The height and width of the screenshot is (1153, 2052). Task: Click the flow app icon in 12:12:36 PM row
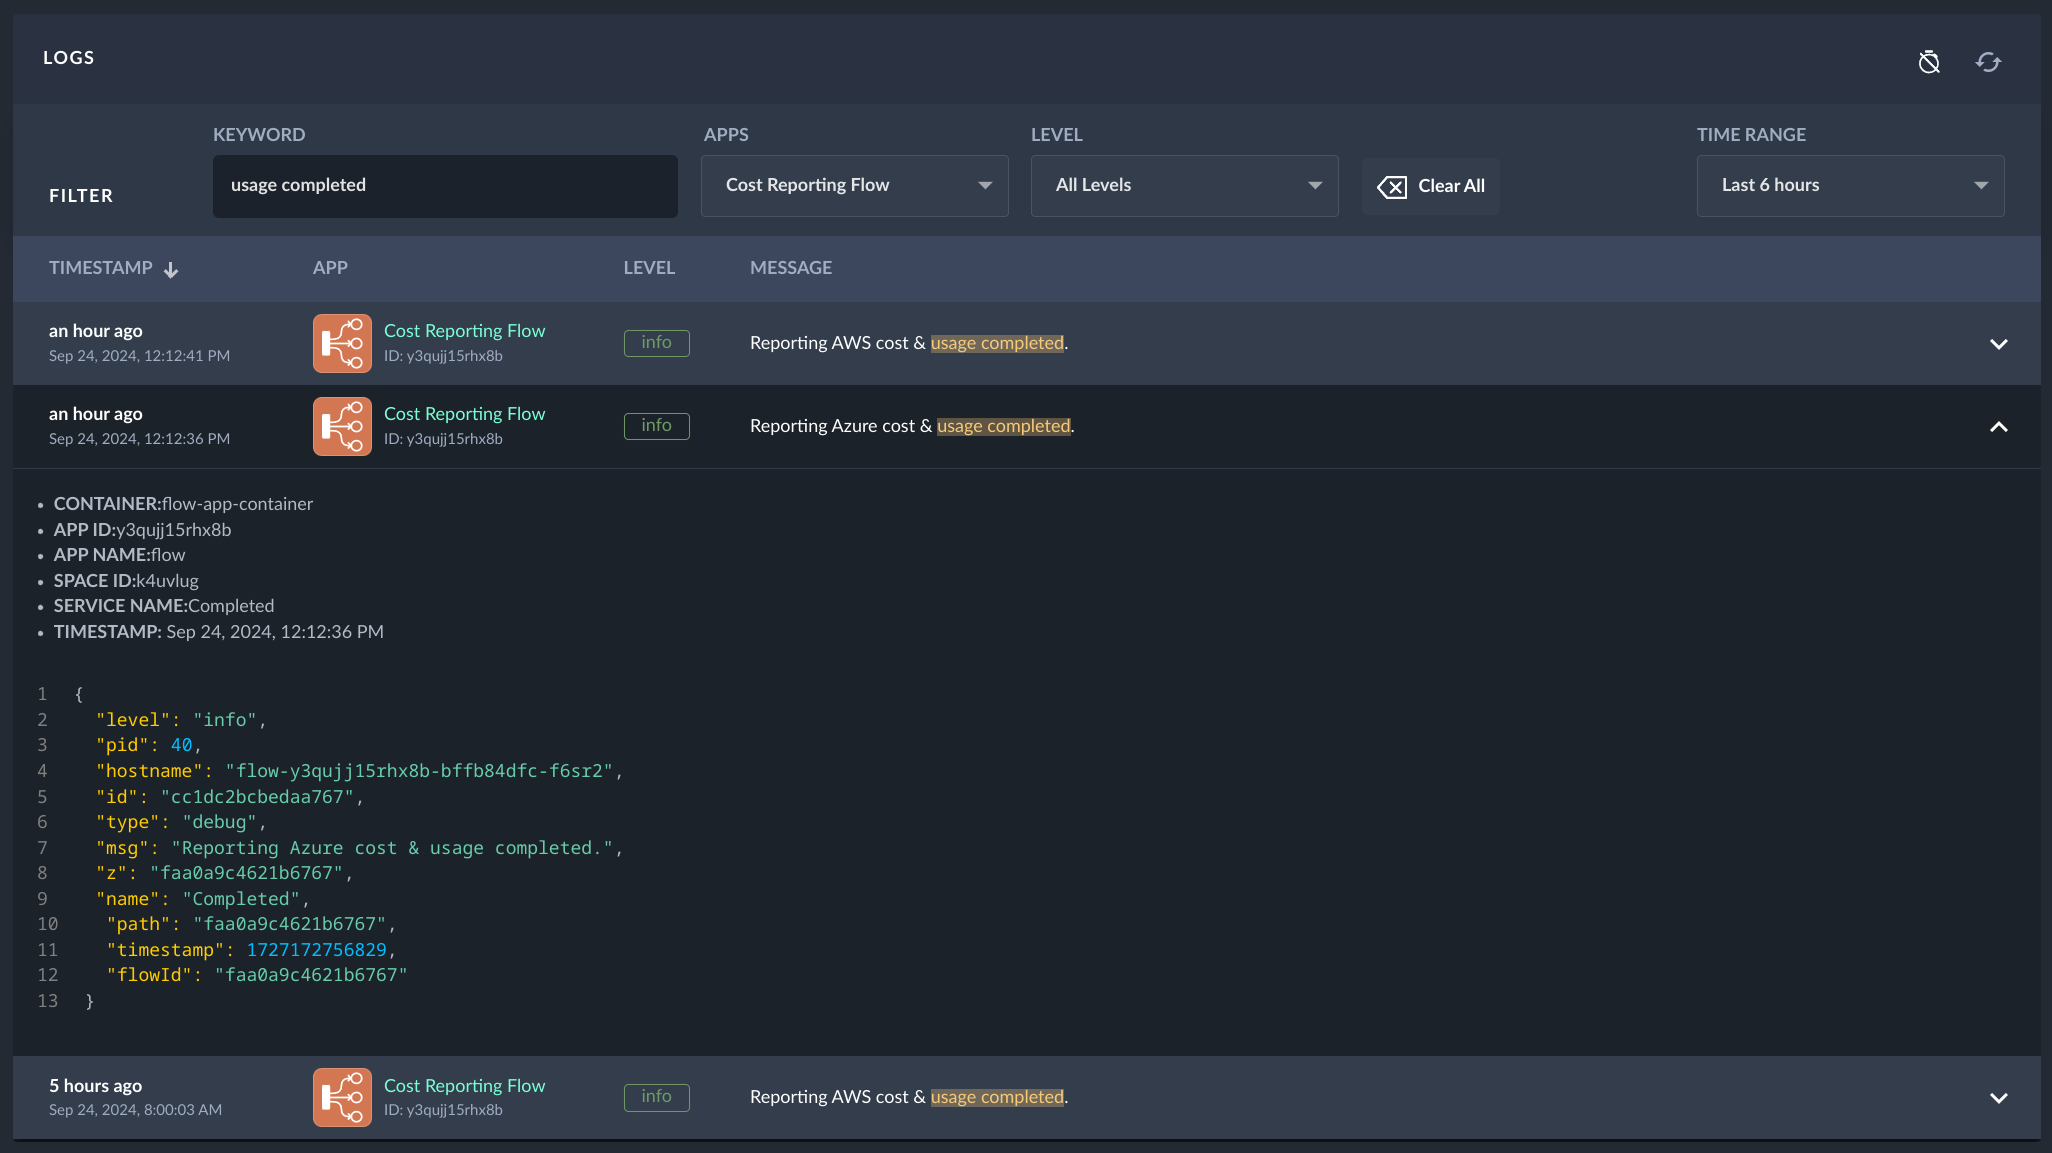tap(342, 426)
